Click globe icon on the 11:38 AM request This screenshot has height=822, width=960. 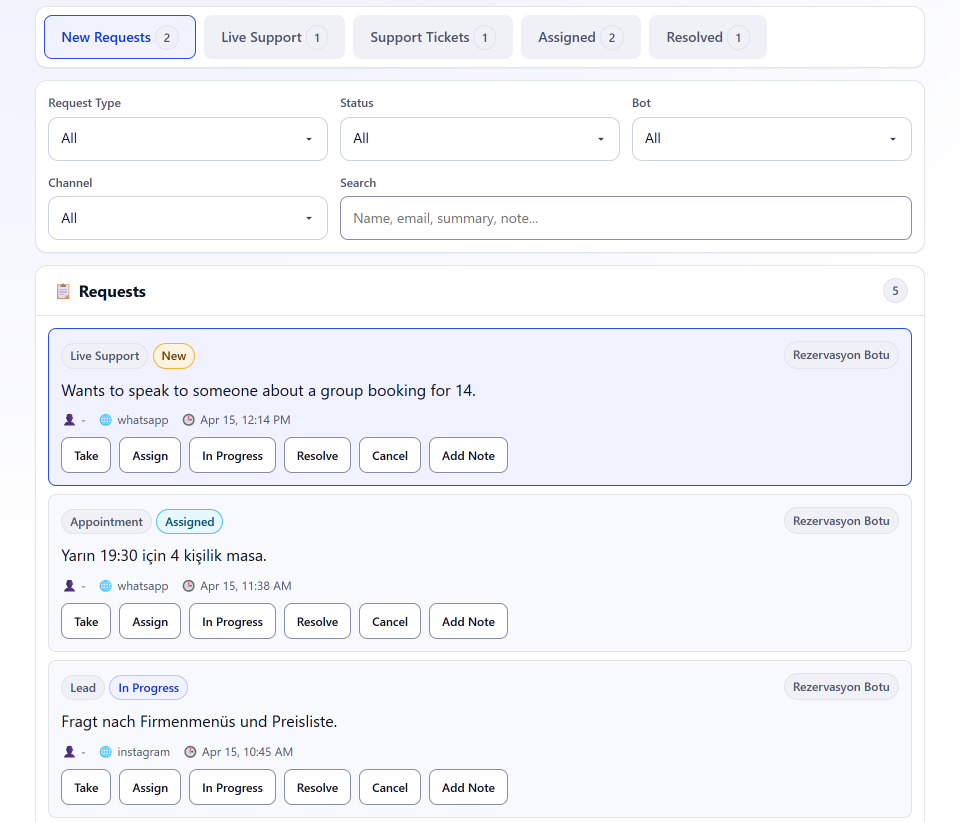(106, 586)
